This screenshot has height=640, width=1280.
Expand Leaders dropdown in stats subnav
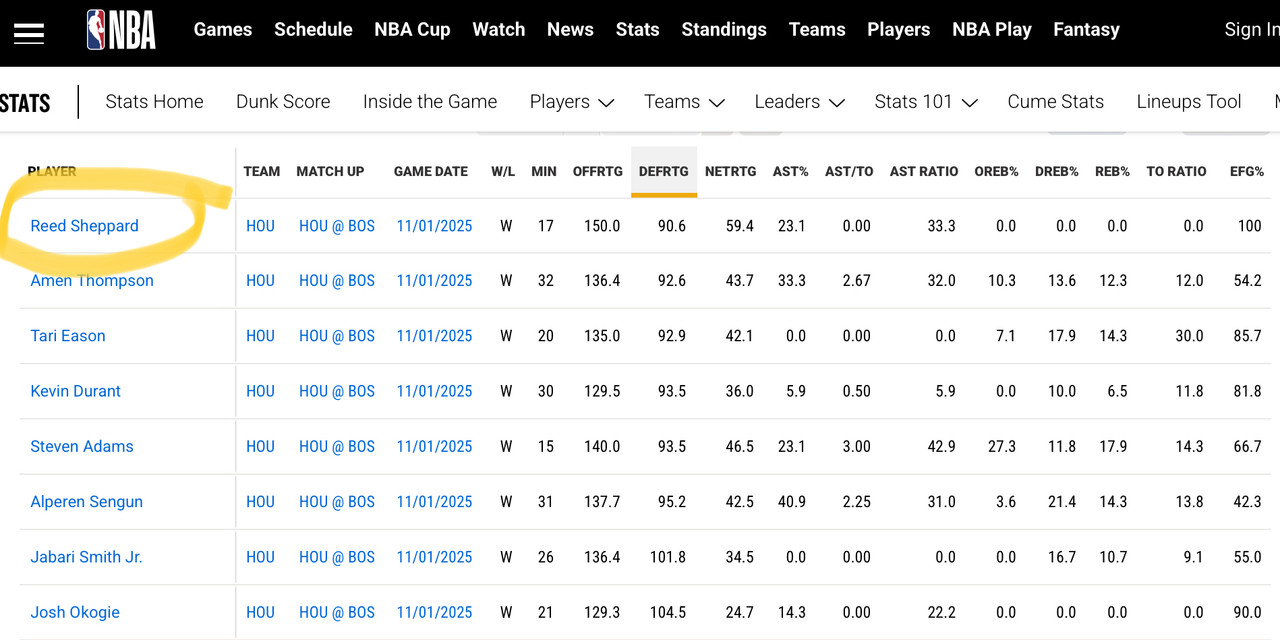[x=799, y=102]
